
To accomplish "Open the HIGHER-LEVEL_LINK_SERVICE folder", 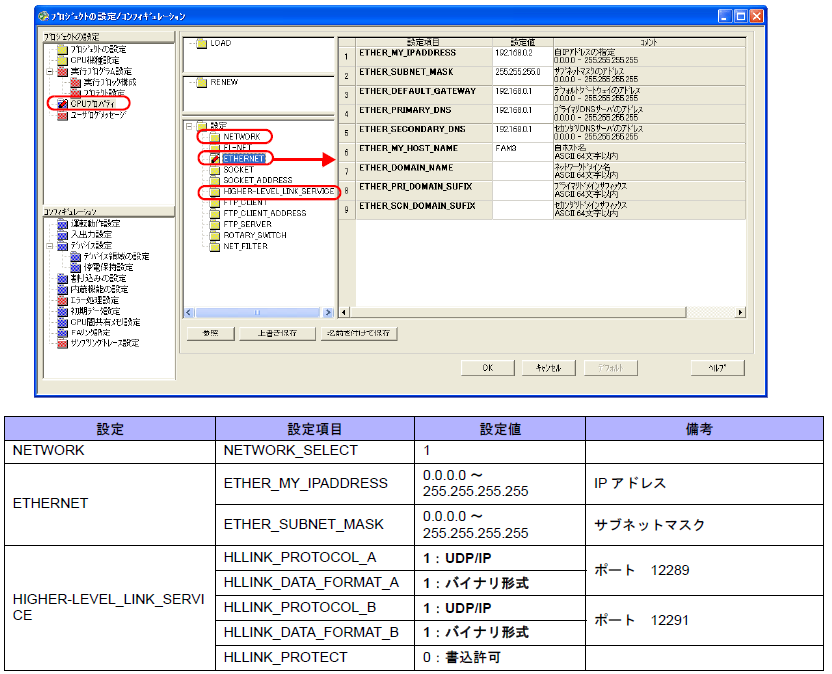I will point(215,191).
